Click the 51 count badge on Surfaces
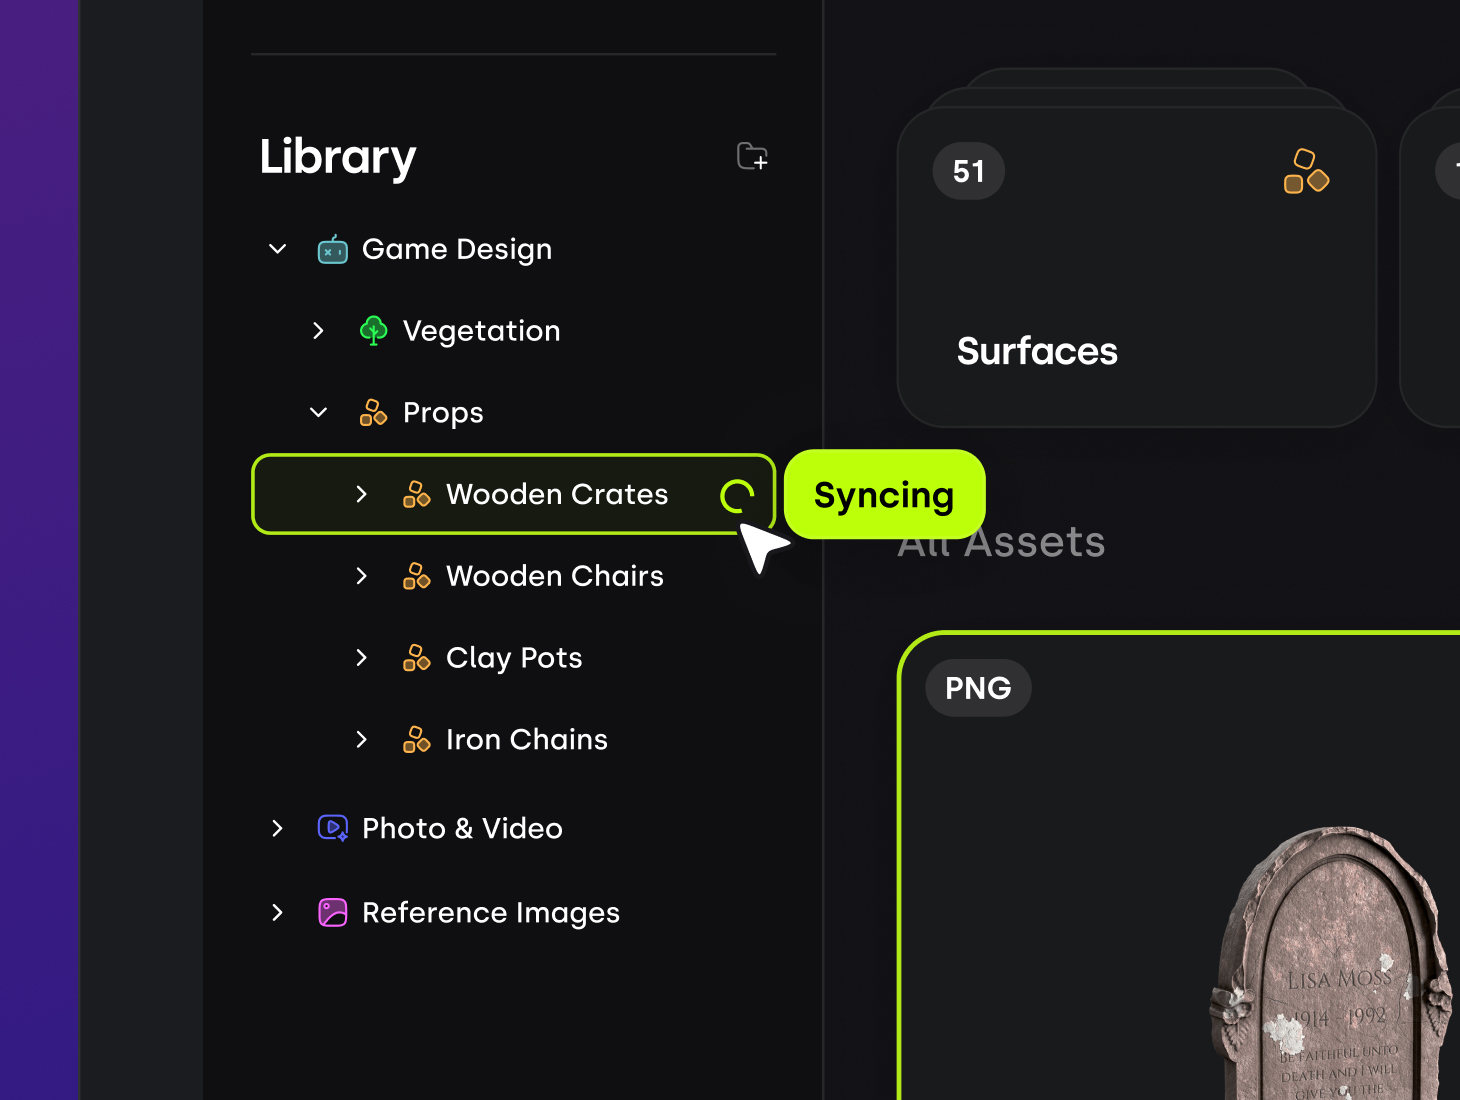The image size is (1460, 1100). [x=967, y=171]
